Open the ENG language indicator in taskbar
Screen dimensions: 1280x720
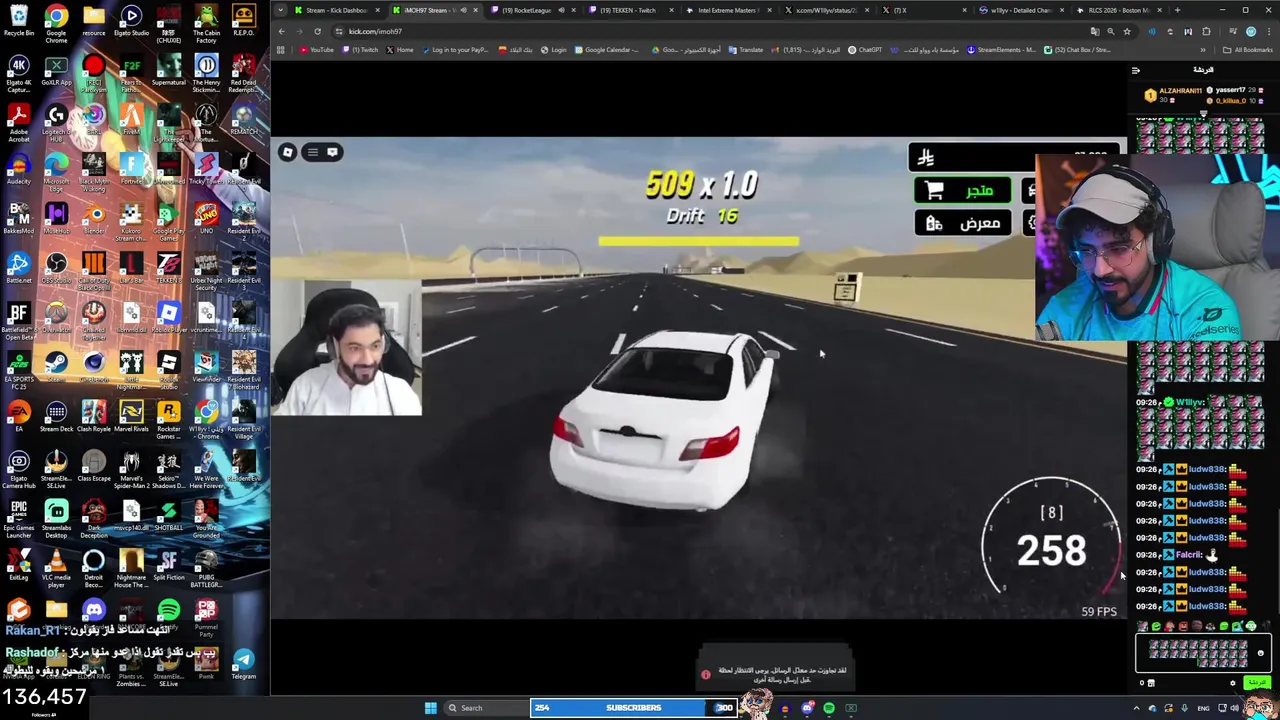[x=1203, y=708]
